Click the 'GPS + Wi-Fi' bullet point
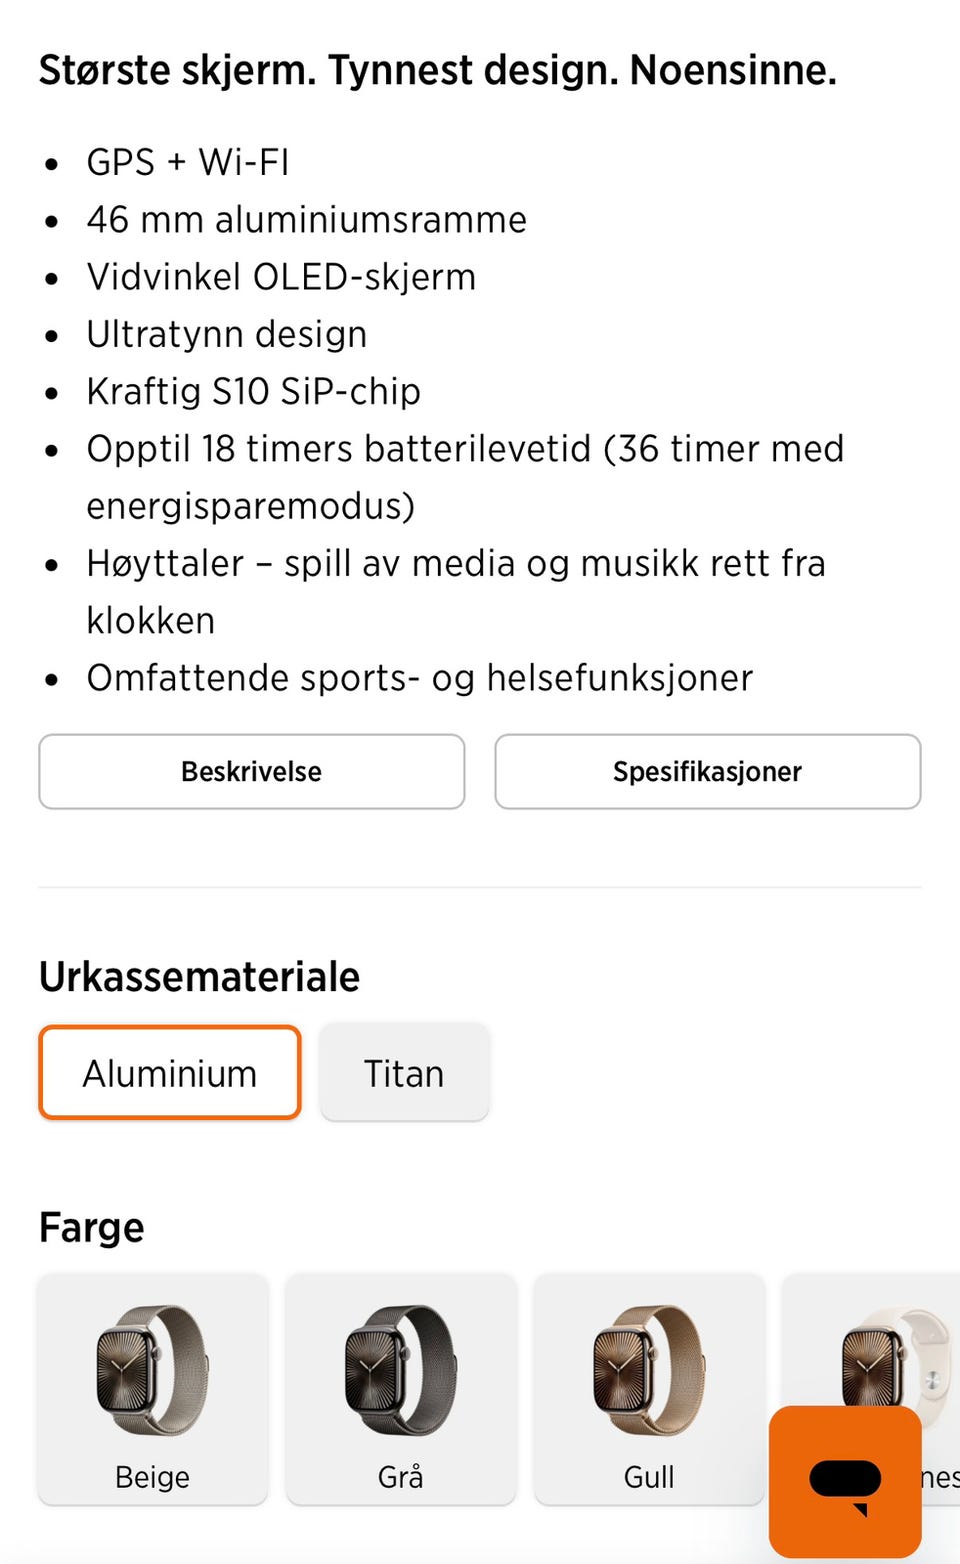Viewport: 960px width, 1564px height. 188,162
